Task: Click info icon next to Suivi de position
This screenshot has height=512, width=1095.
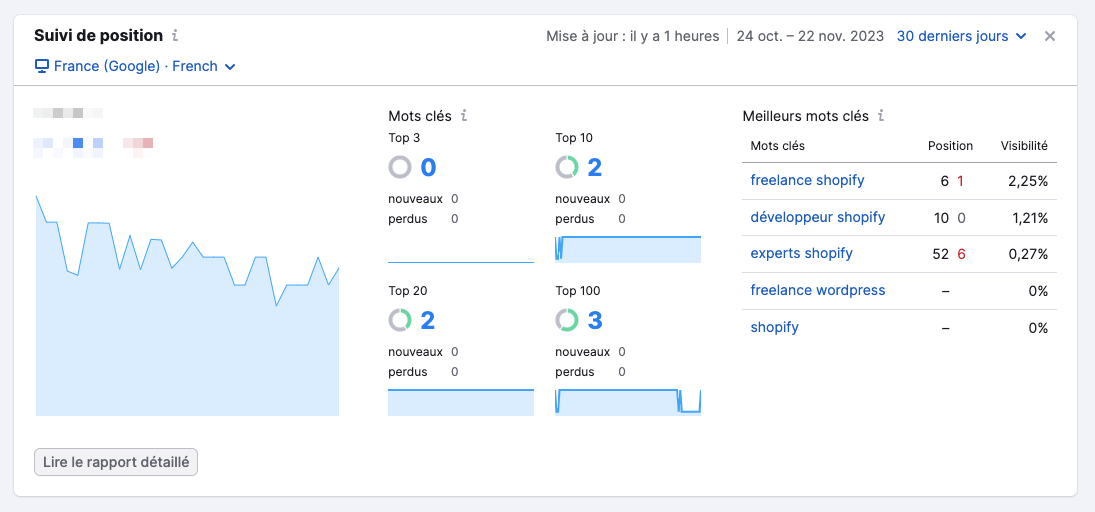Action: click(x=175, y=35)
